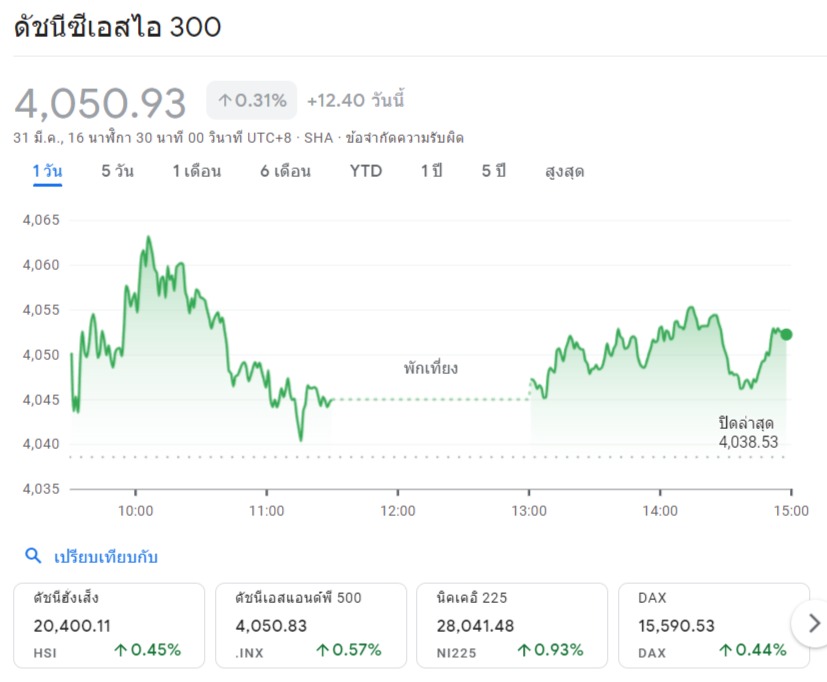Click the green 0.31% change badge

click(x=252, y=100)
